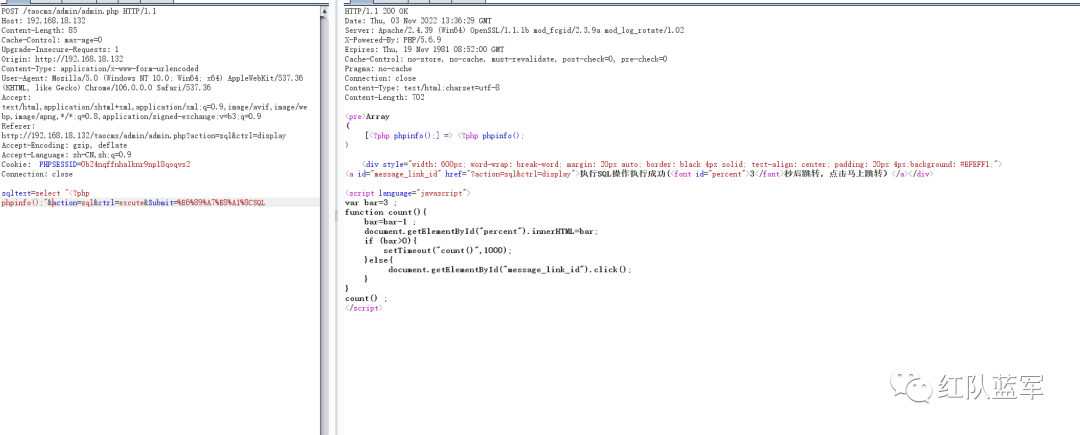This screenshot has width=1080, height=435.
Task: Click the Content-Length: 702 response header
Action: pos(384,98)
